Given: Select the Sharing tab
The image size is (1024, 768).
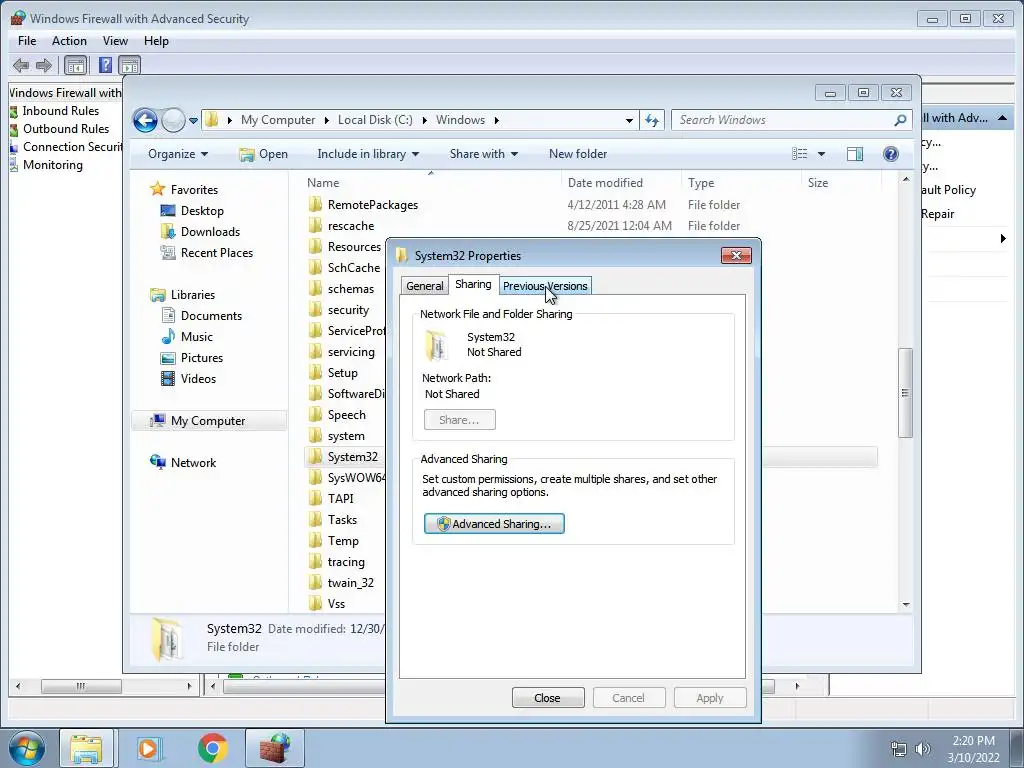Looking at the screenshot, I should coord(473,284).
